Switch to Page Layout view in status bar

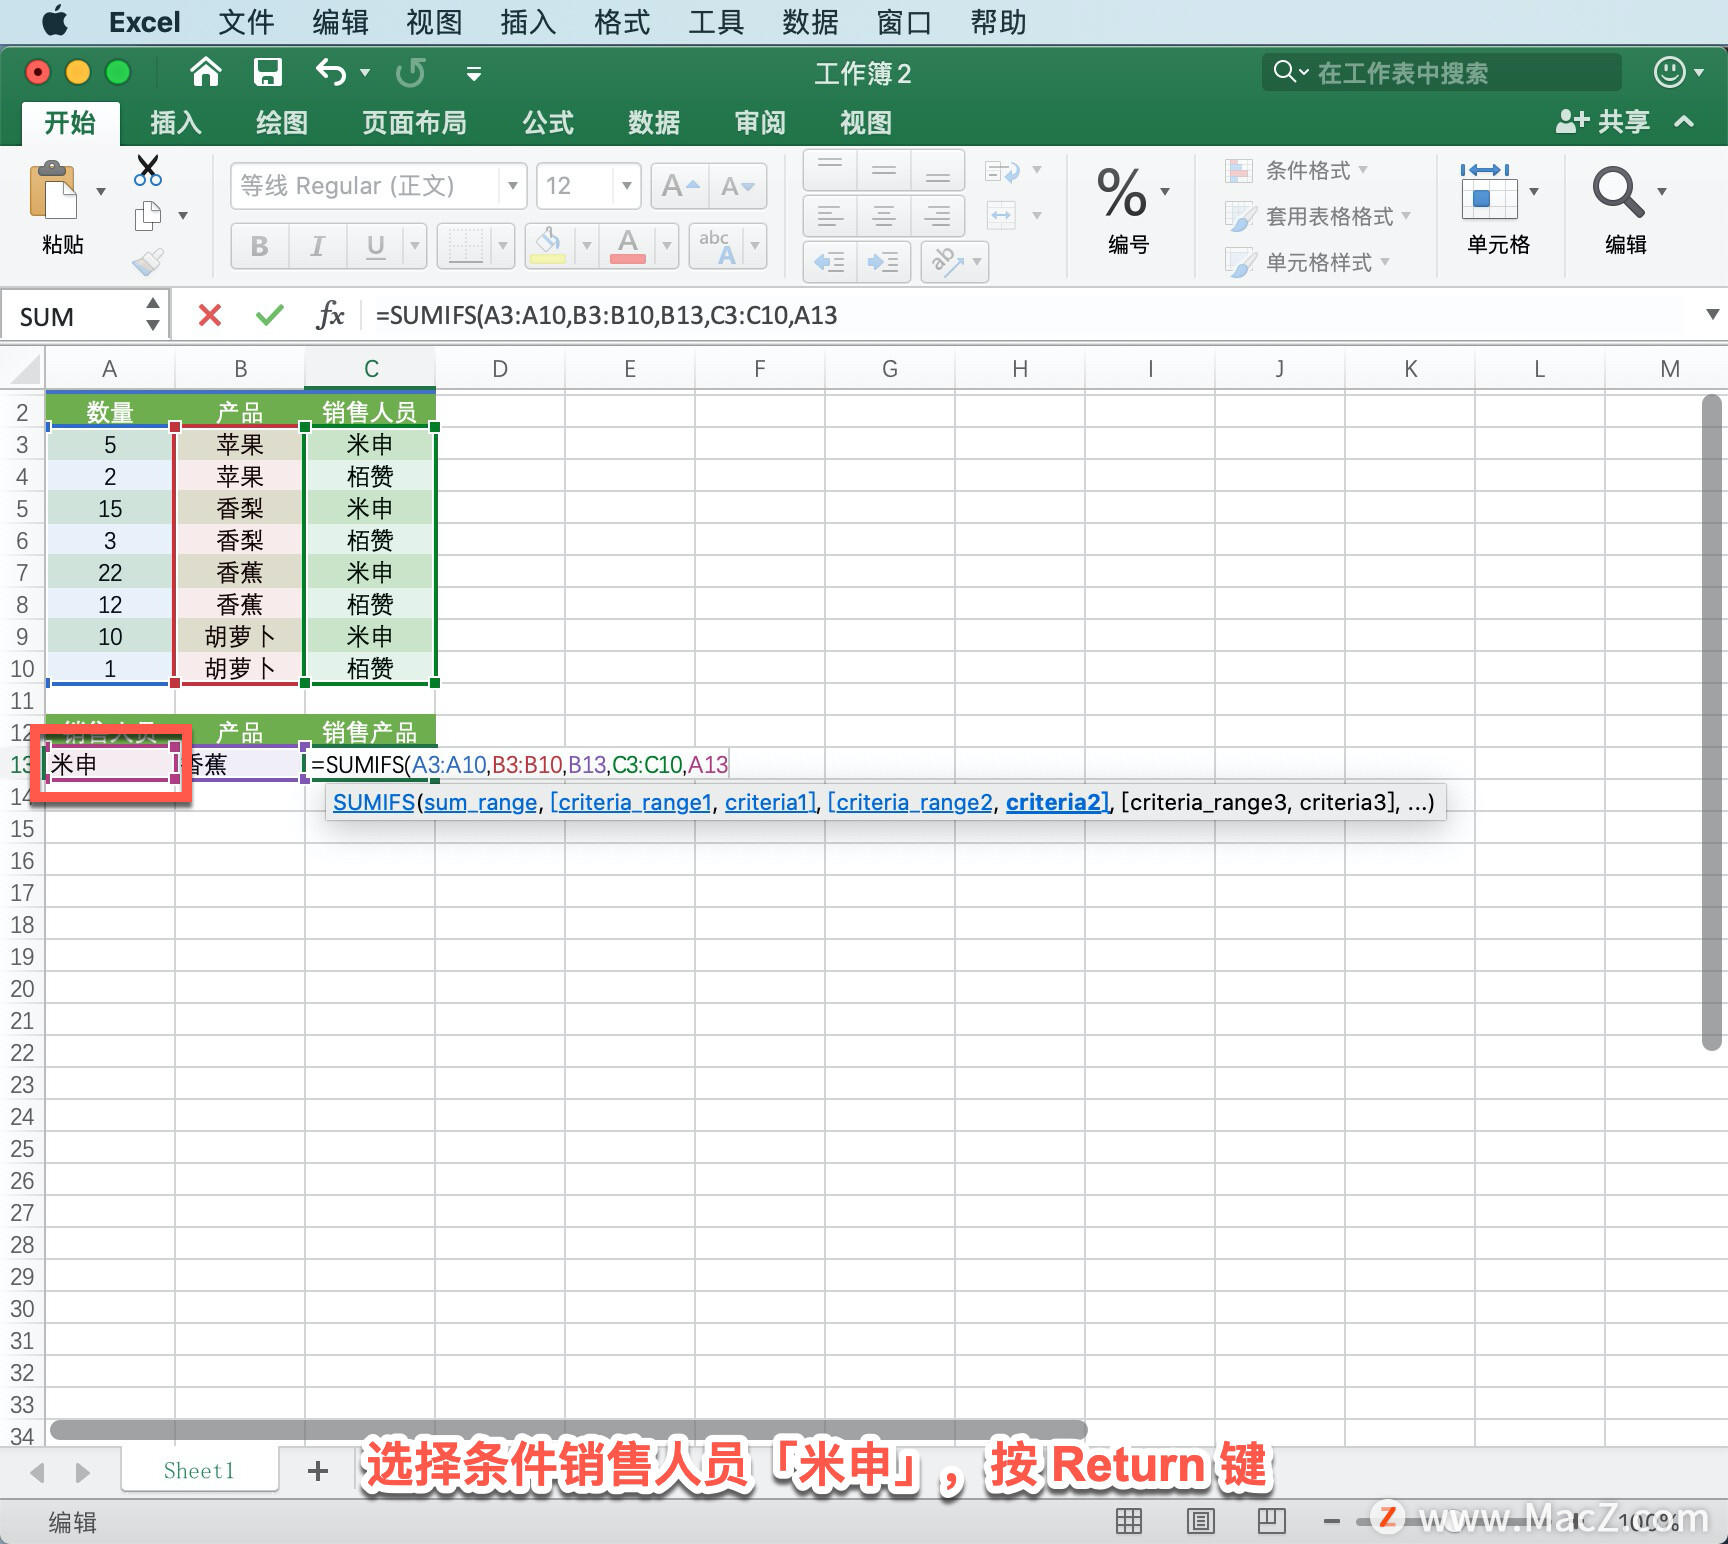pyautogui.click(x=1200, y=1521)
